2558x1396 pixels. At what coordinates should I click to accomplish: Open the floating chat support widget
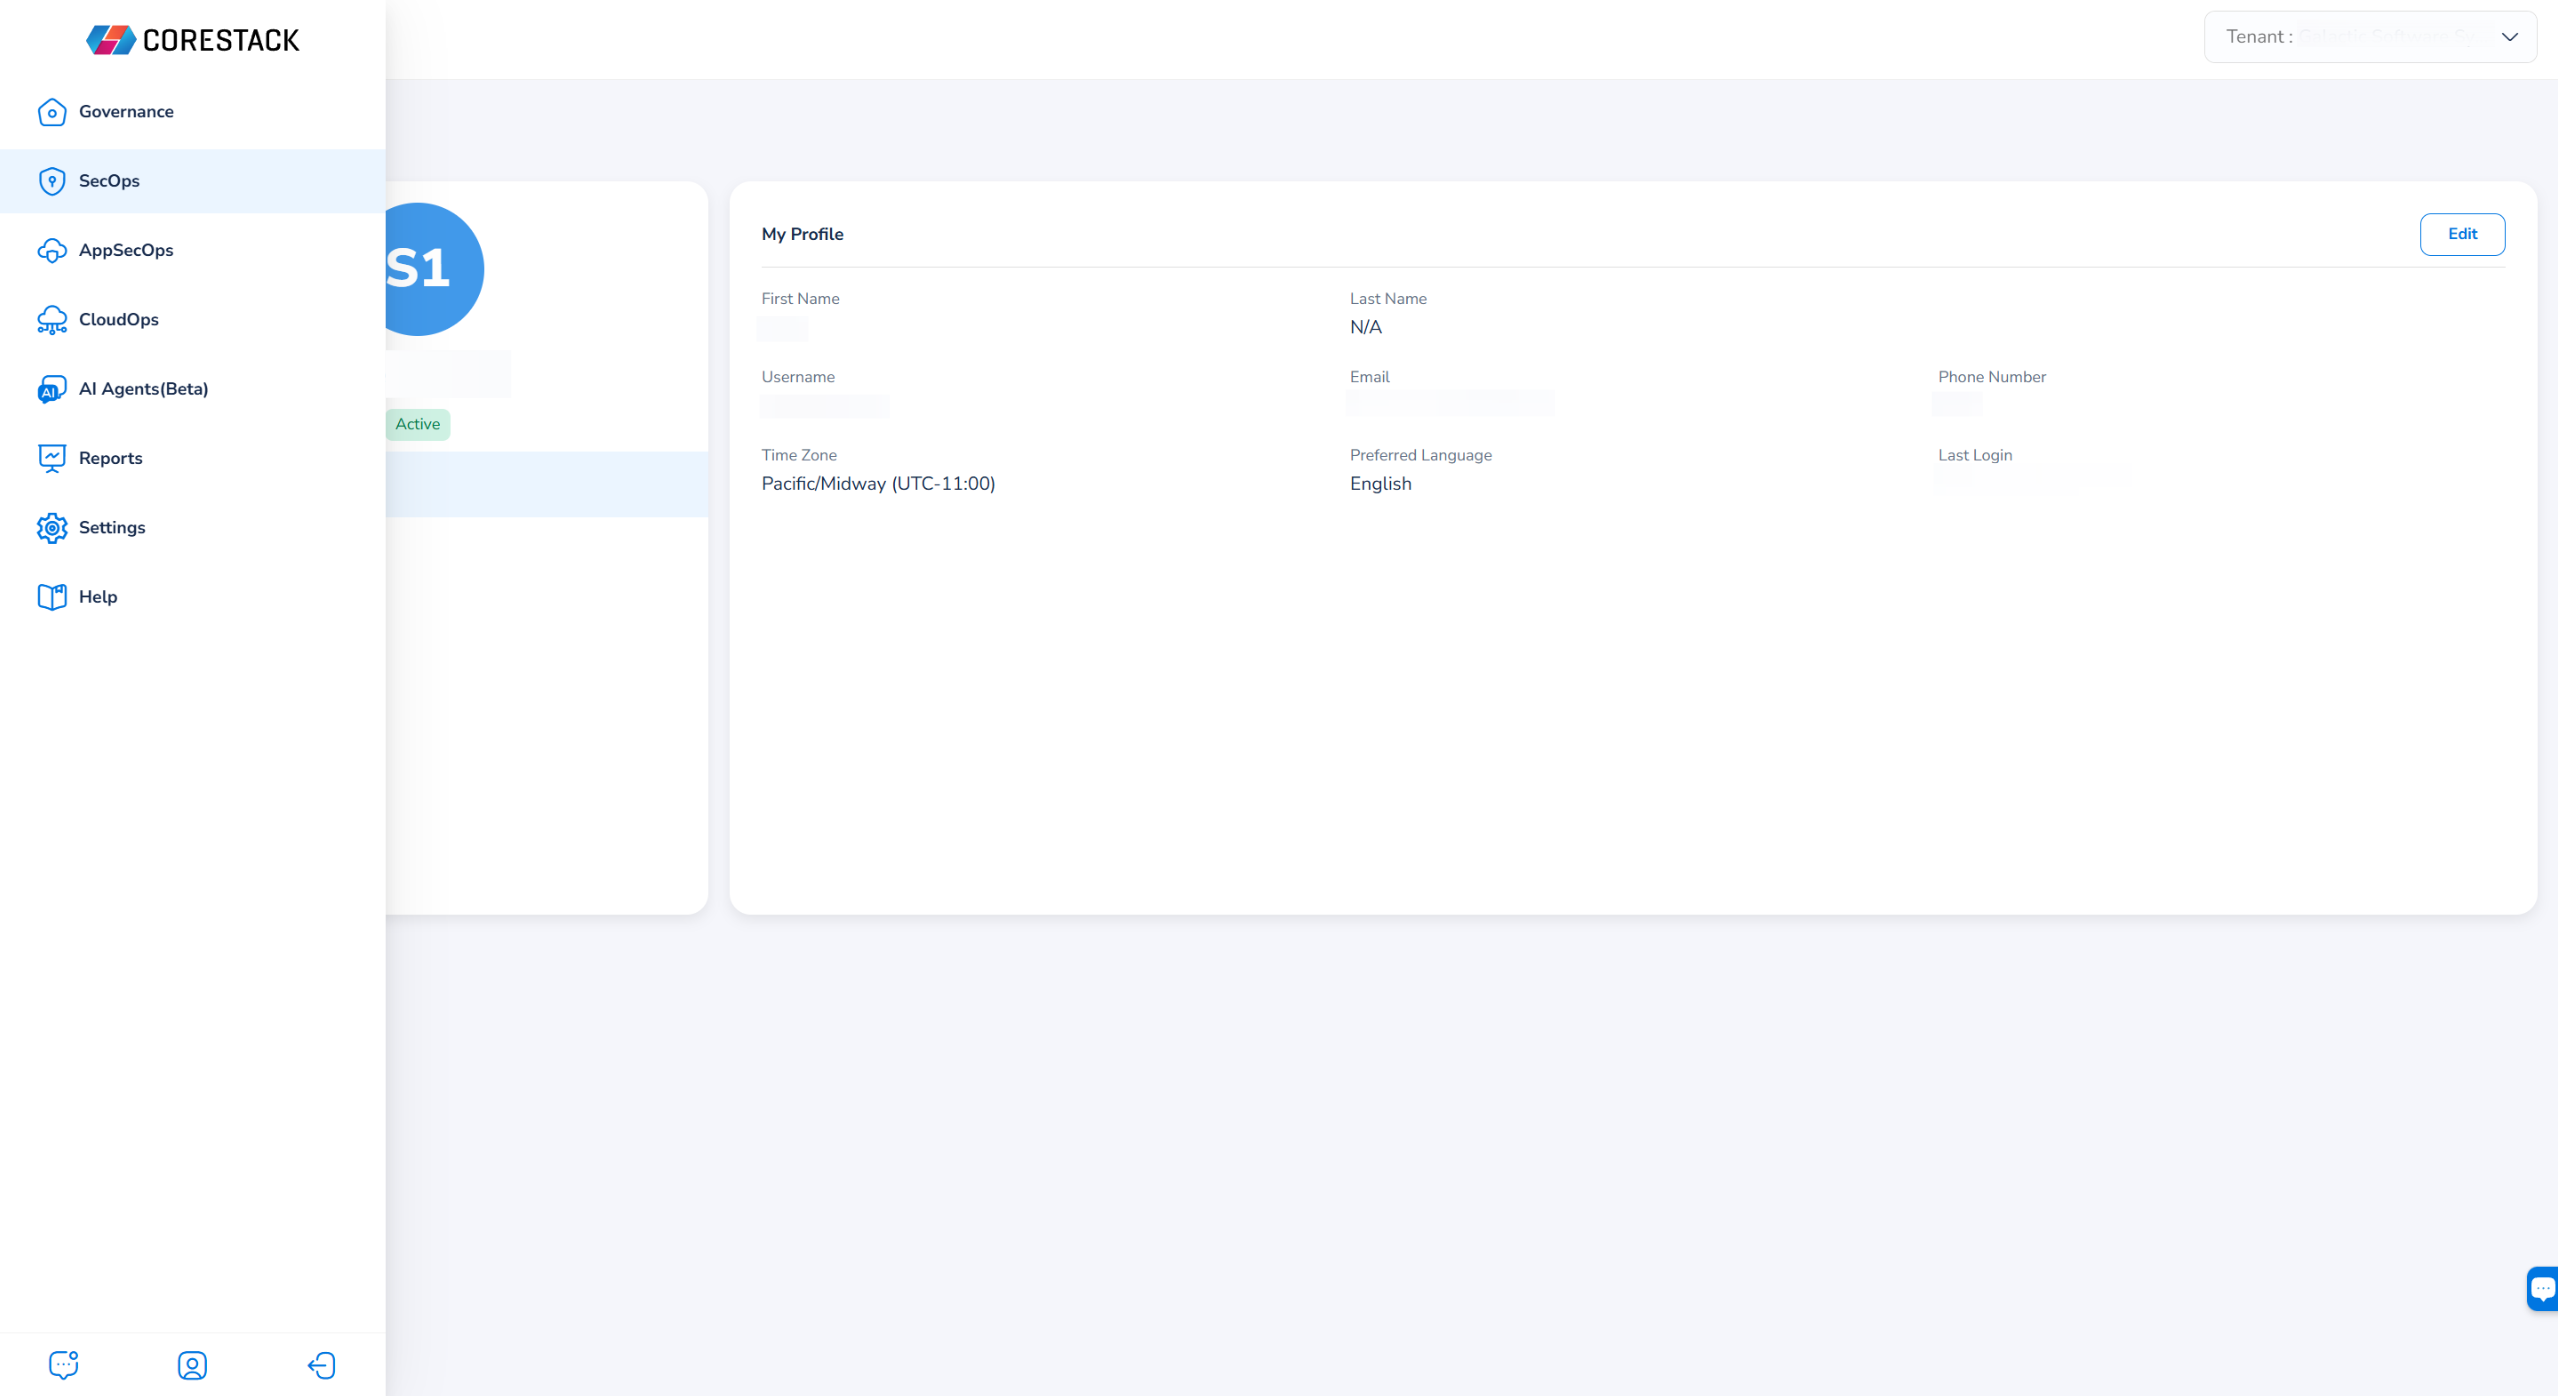click(x=2541, y=1288)
